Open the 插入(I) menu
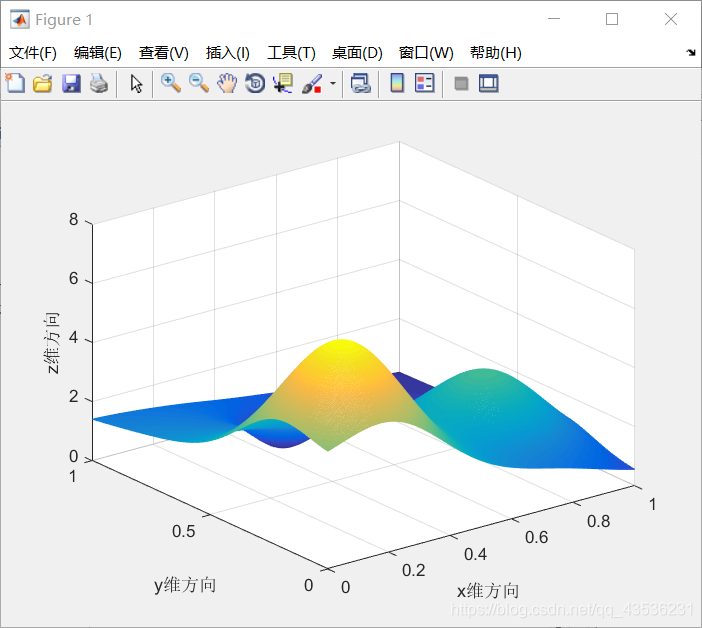The image size is (702, 628). point(227,53)
